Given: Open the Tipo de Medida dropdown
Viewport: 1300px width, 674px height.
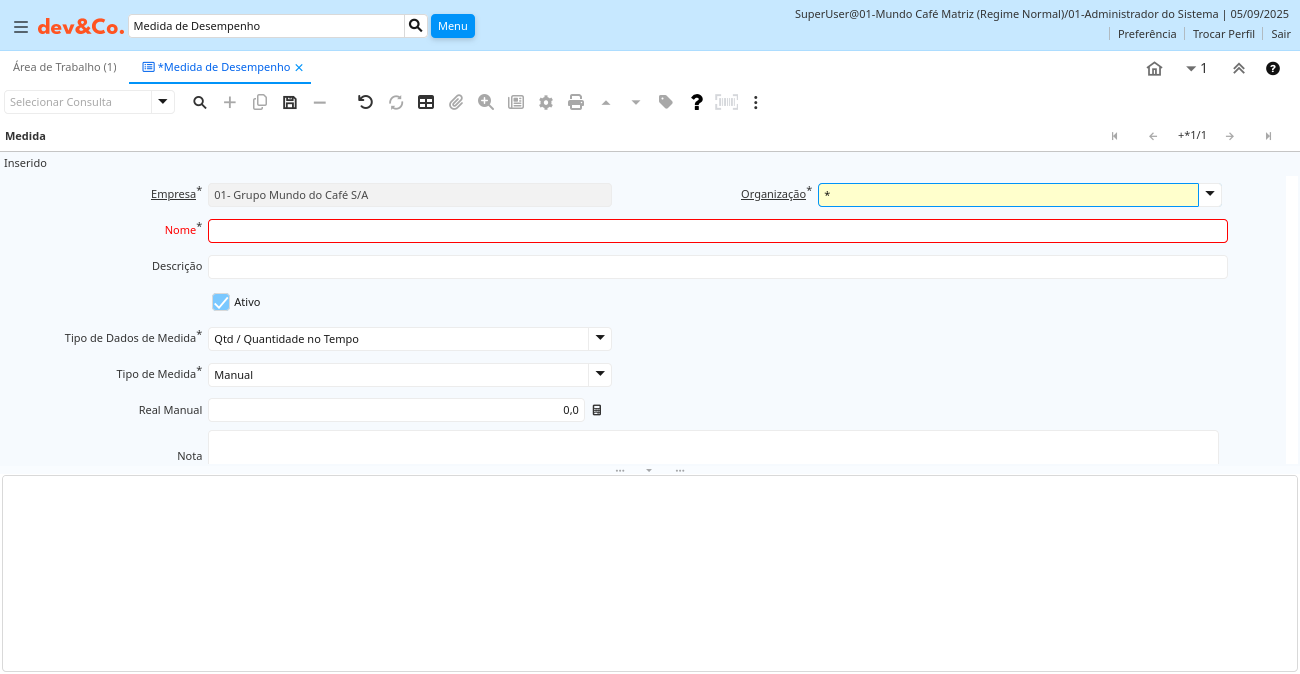Looking at the screenshot, I should coord(600,374).
